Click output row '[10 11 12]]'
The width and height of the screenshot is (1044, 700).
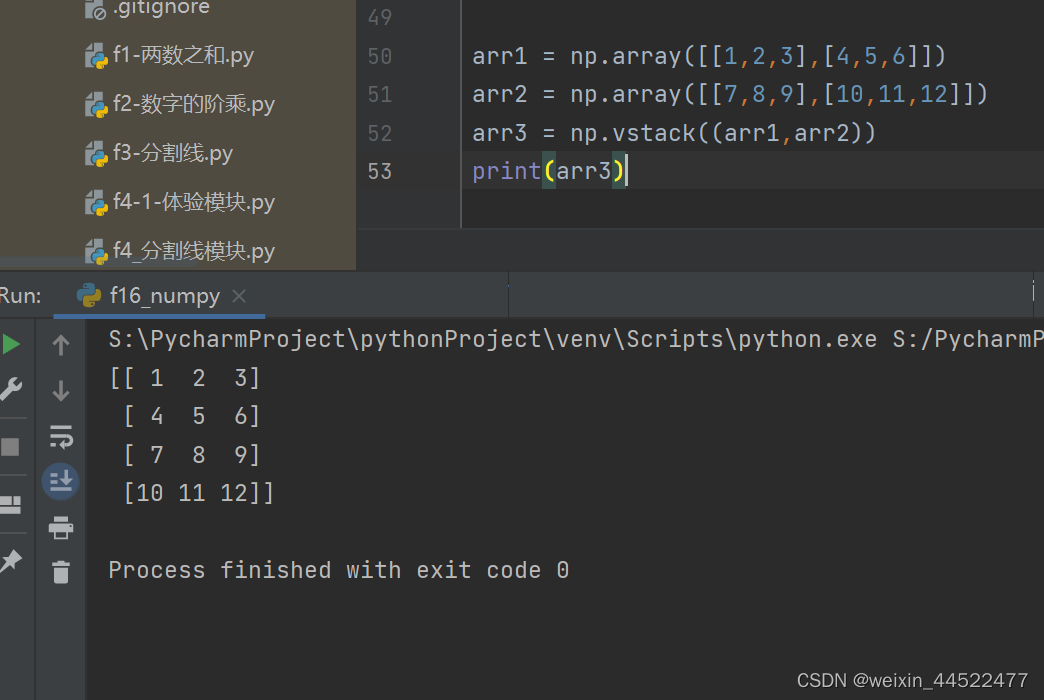(x=198, y=493)
